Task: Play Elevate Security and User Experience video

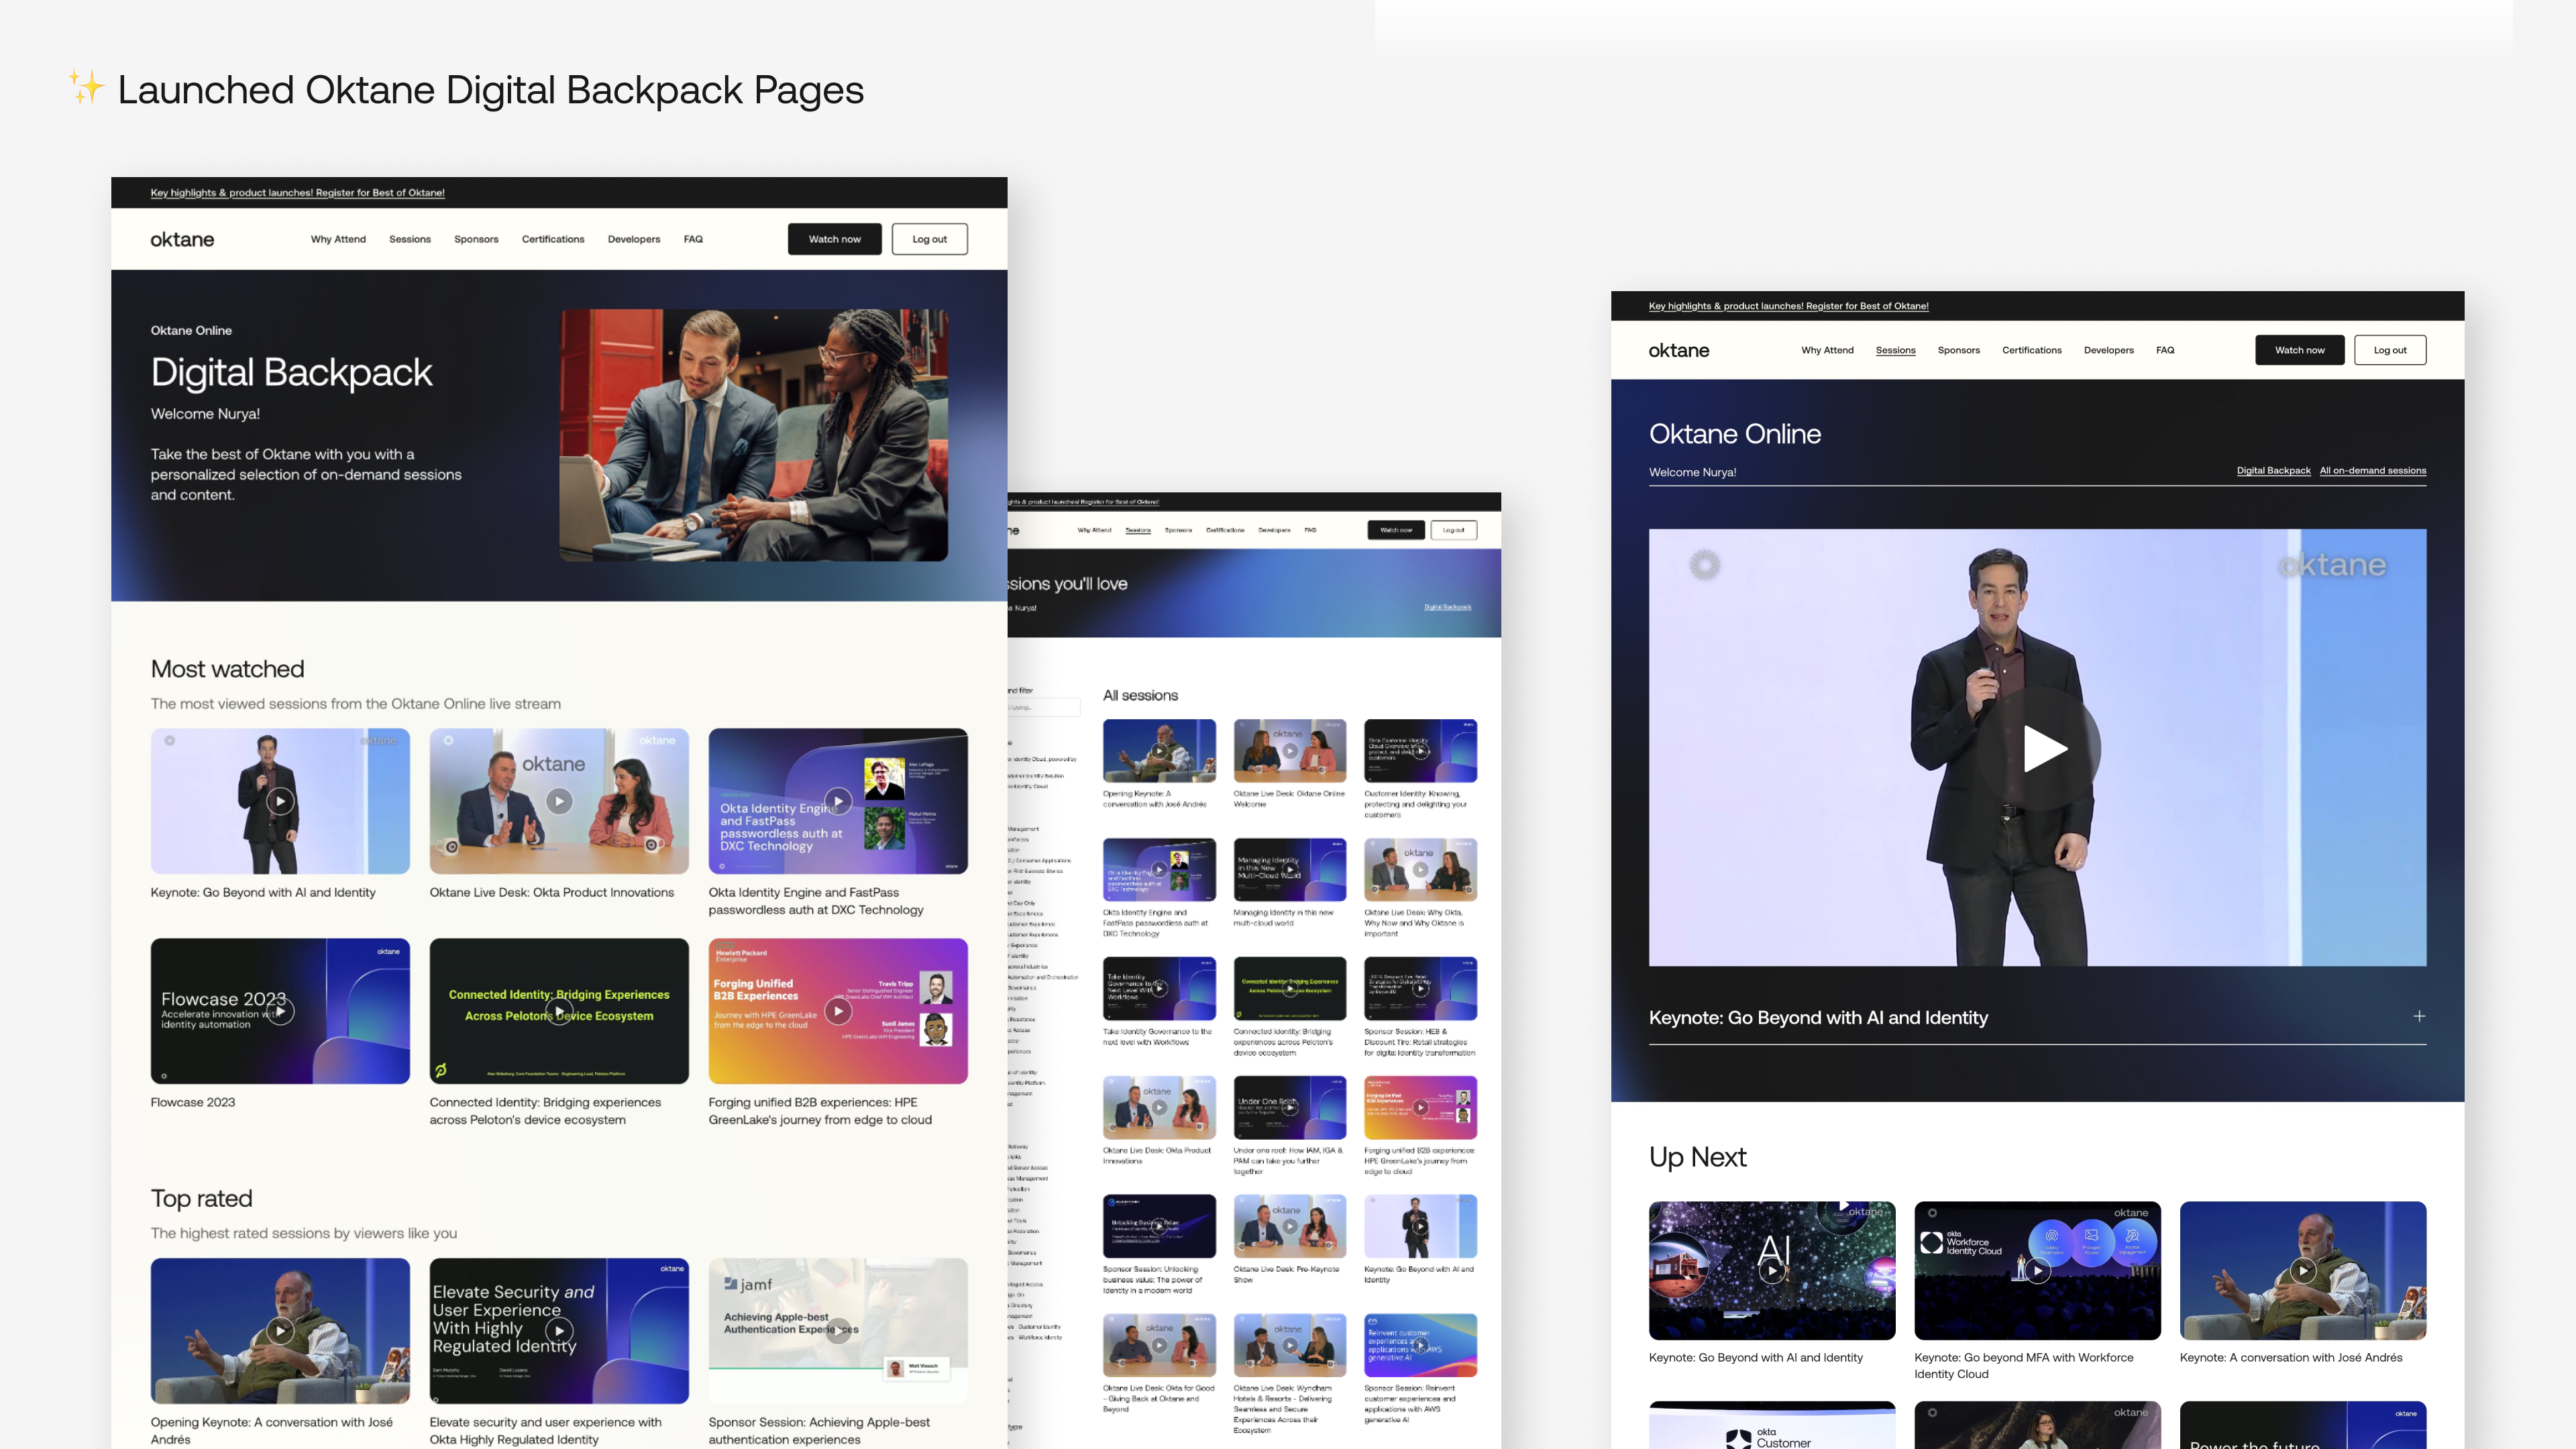Action: click(559, 1331)
